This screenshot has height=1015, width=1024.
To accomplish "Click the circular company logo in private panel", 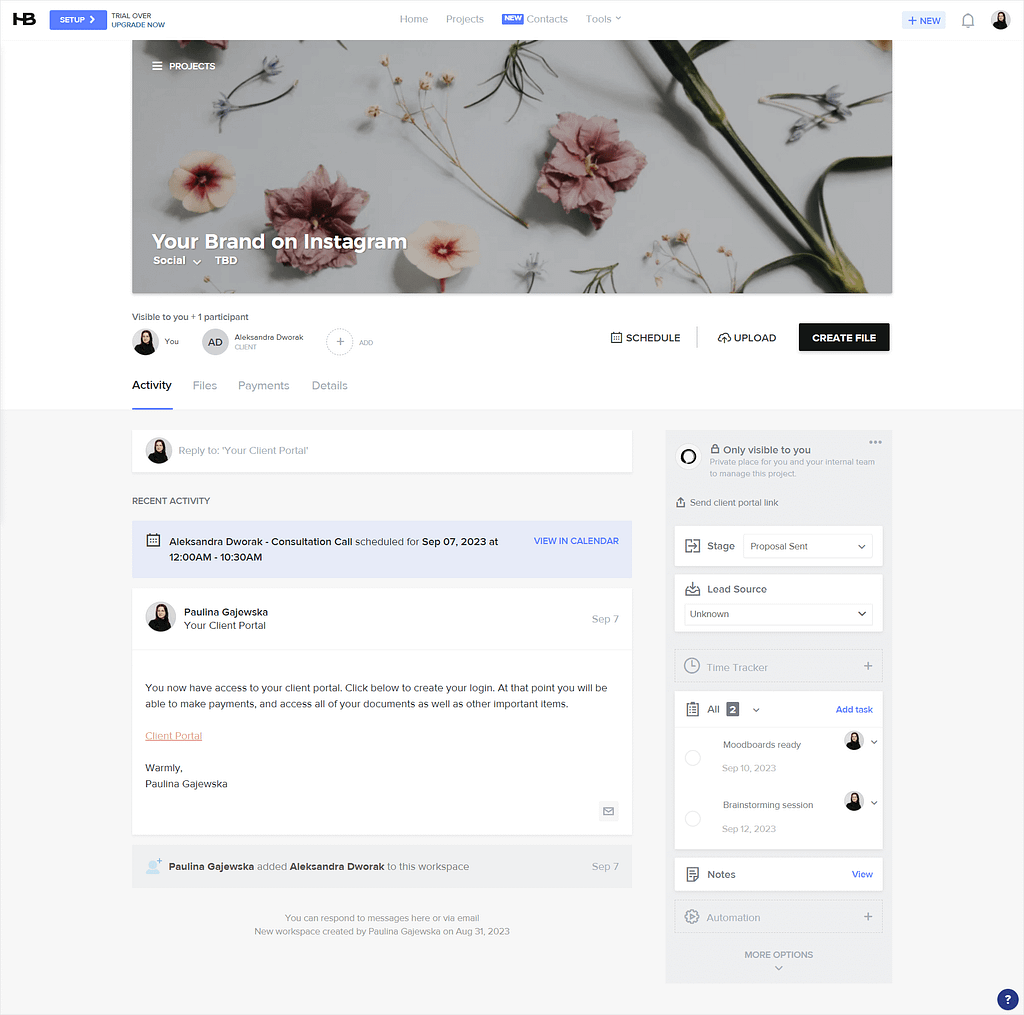I will (688, 457).
